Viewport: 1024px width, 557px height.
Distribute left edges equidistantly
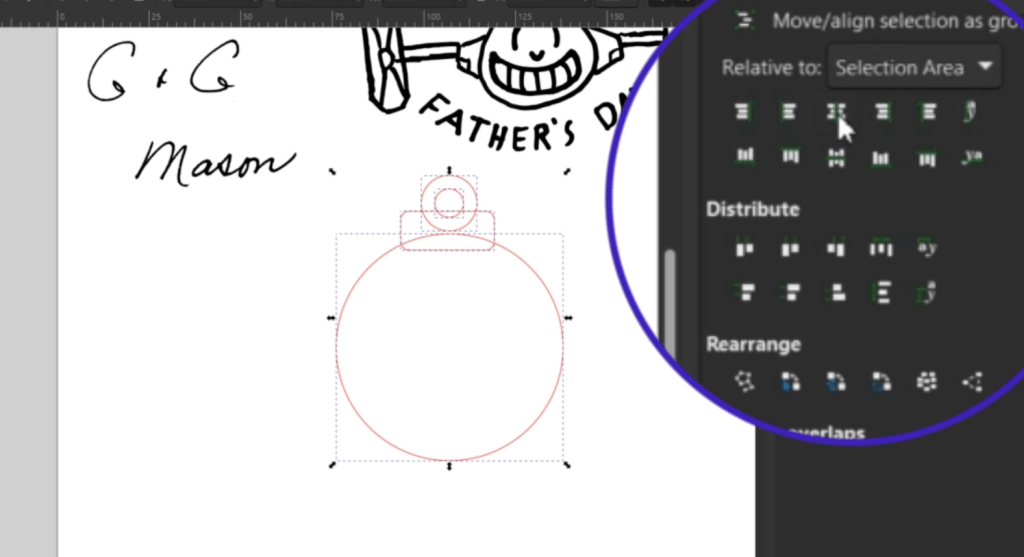(x=743, y=247)
